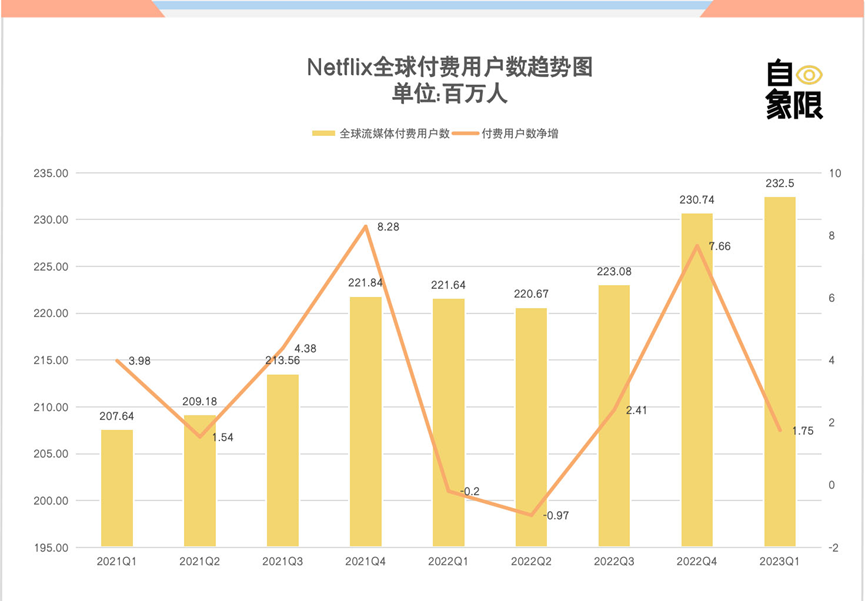
Task: Click the 235.00 left axis value
Action: [50, 173]
